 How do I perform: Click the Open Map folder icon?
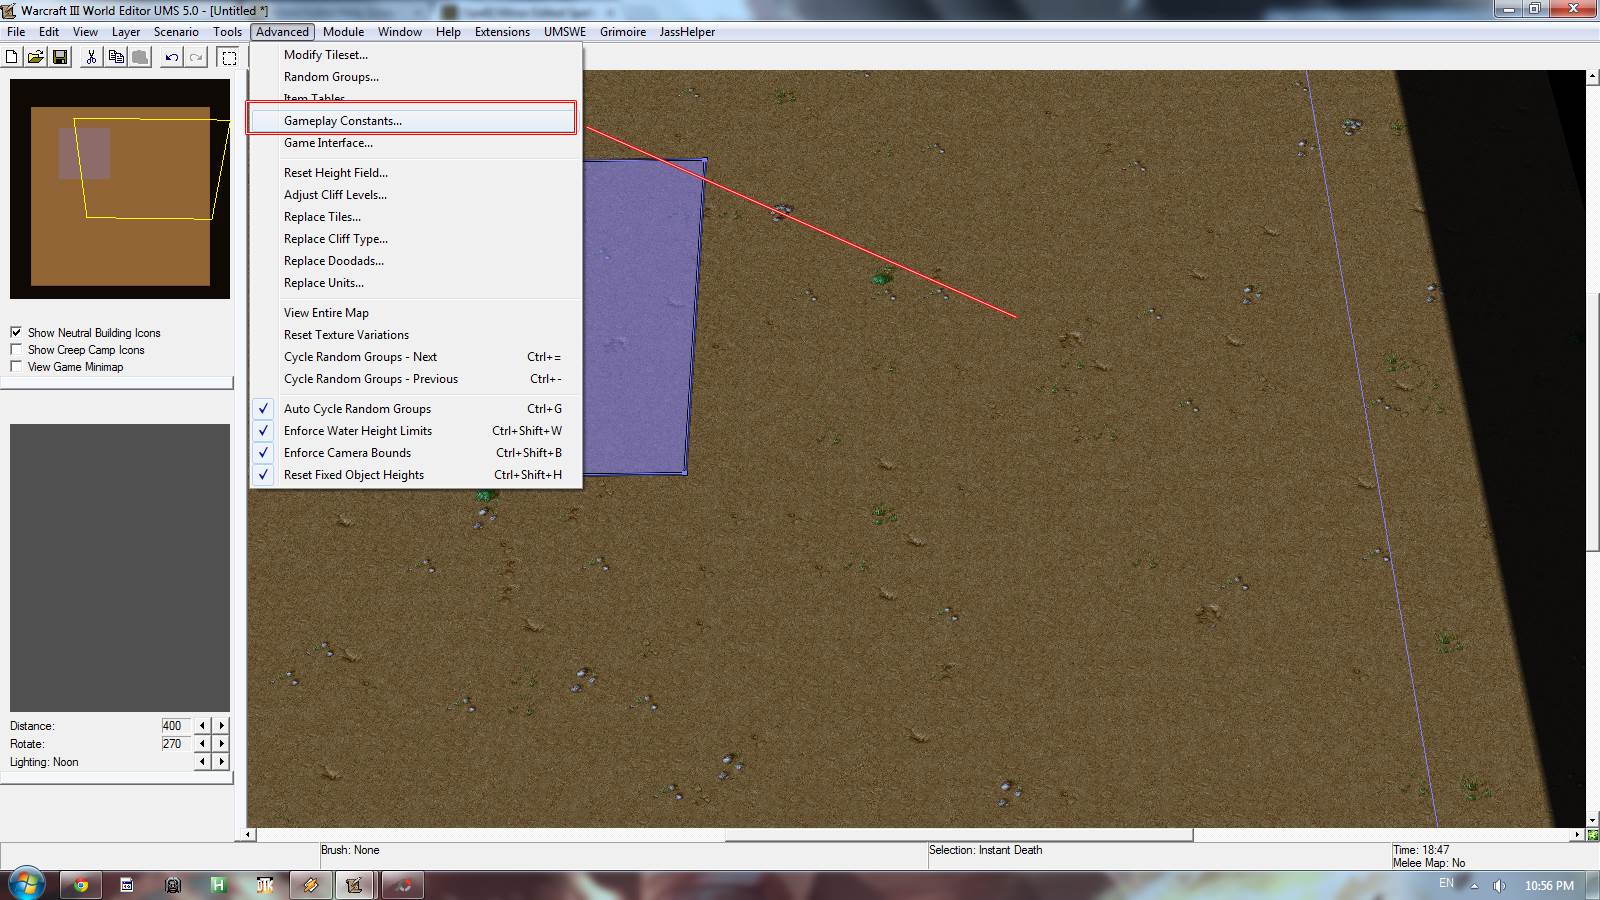coord(35,57)
